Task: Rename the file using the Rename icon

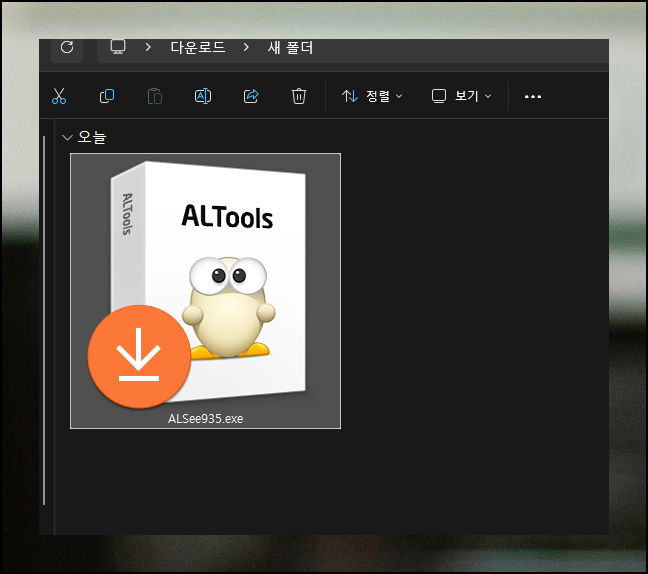Action: [203, 96]
